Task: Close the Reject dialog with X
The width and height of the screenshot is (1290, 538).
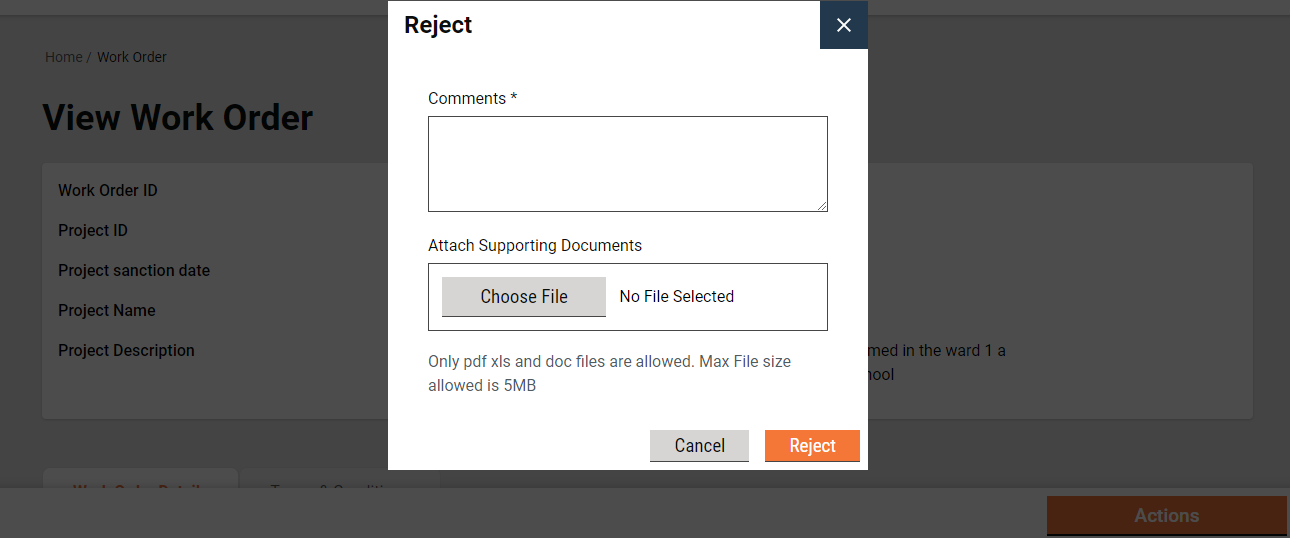Action: (x=844, y=25)
